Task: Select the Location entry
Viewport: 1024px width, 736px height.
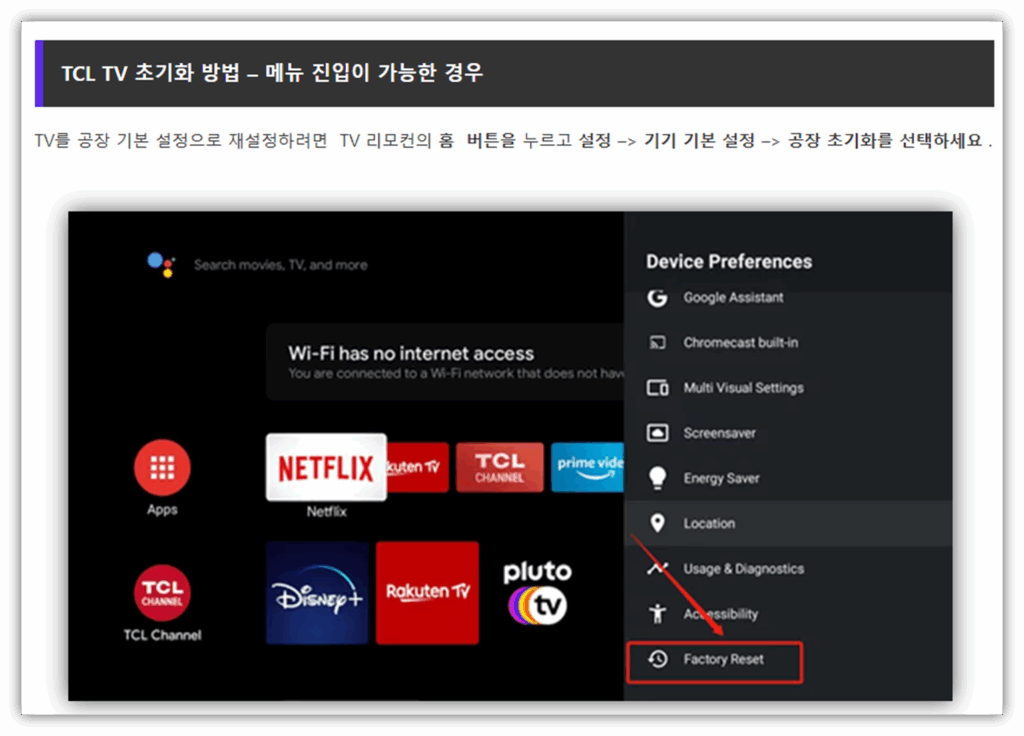Action: point(788,523)
